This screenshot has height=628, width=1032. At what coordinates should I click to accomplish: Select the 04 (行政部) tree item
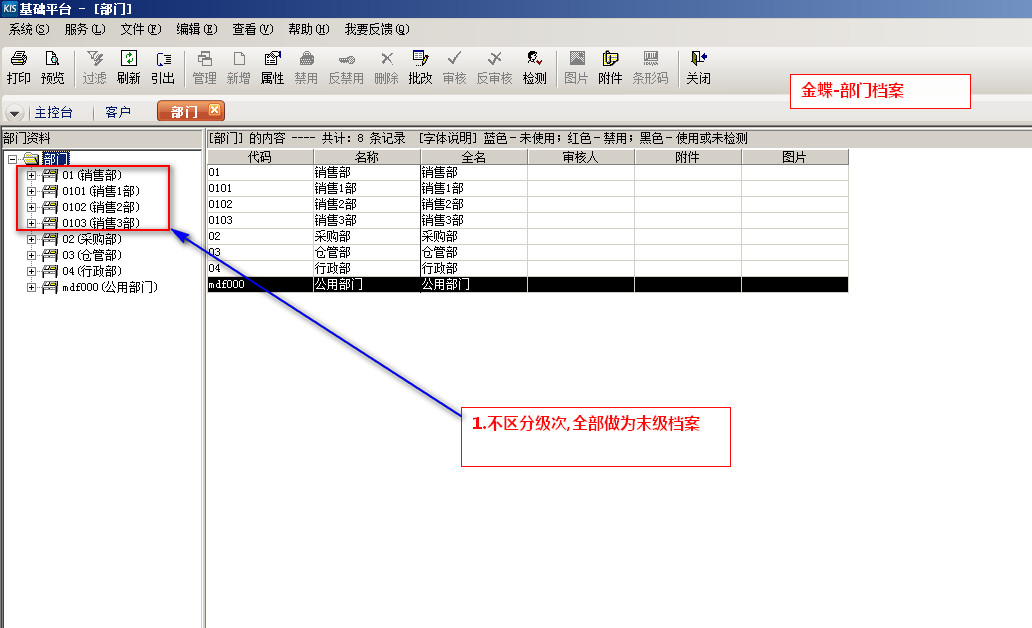point(91,272)
